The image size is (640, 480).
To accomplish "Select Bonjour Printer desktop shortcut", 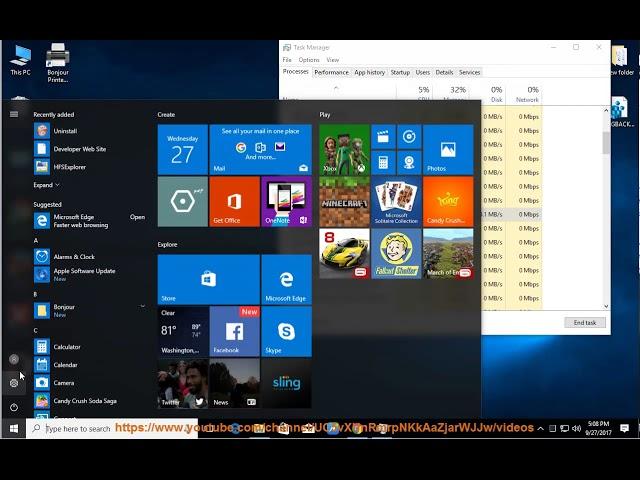I will coord(58,62).
